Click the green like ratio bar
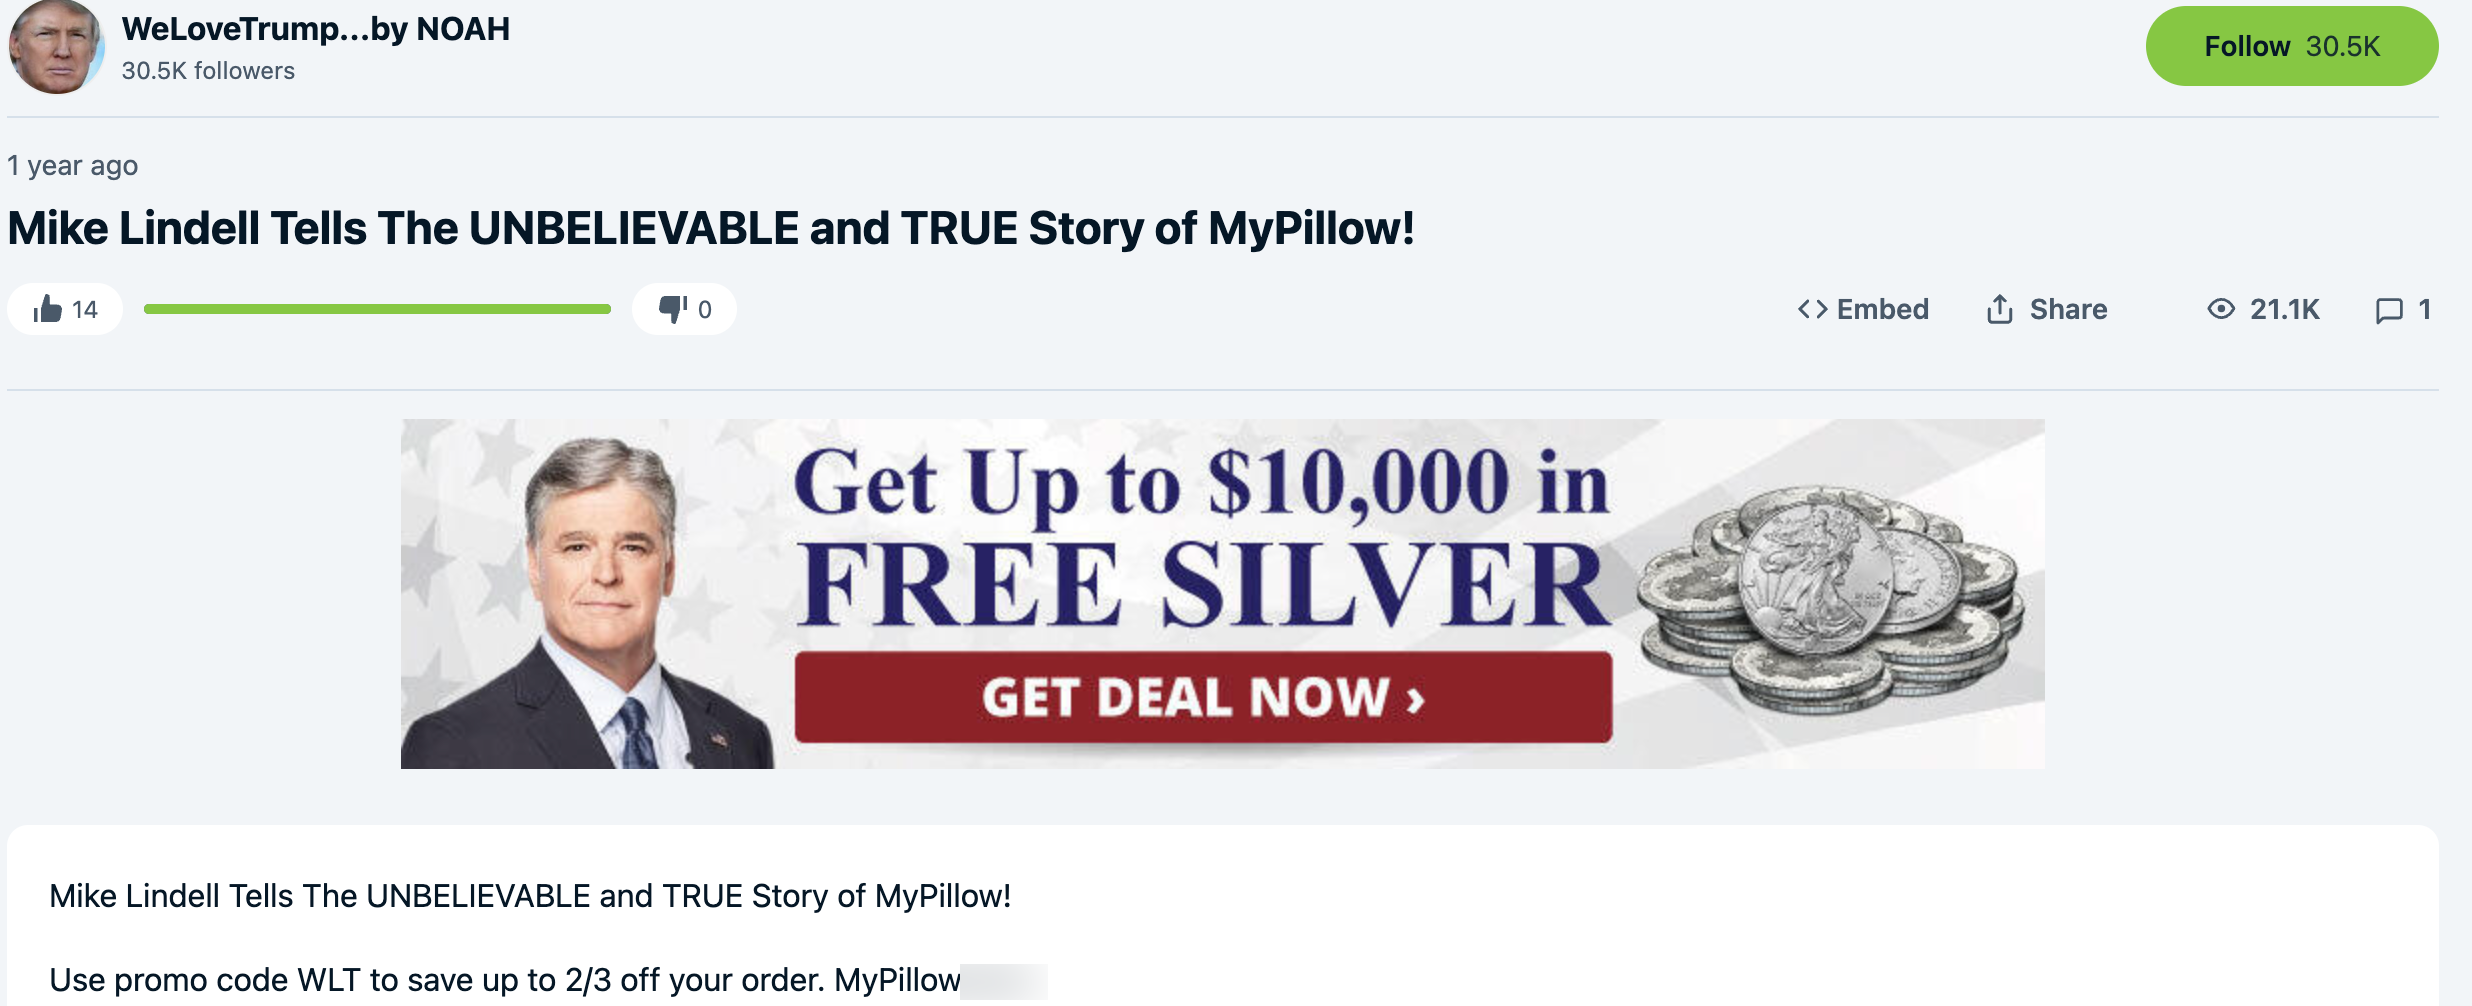 tap(377, 309)
